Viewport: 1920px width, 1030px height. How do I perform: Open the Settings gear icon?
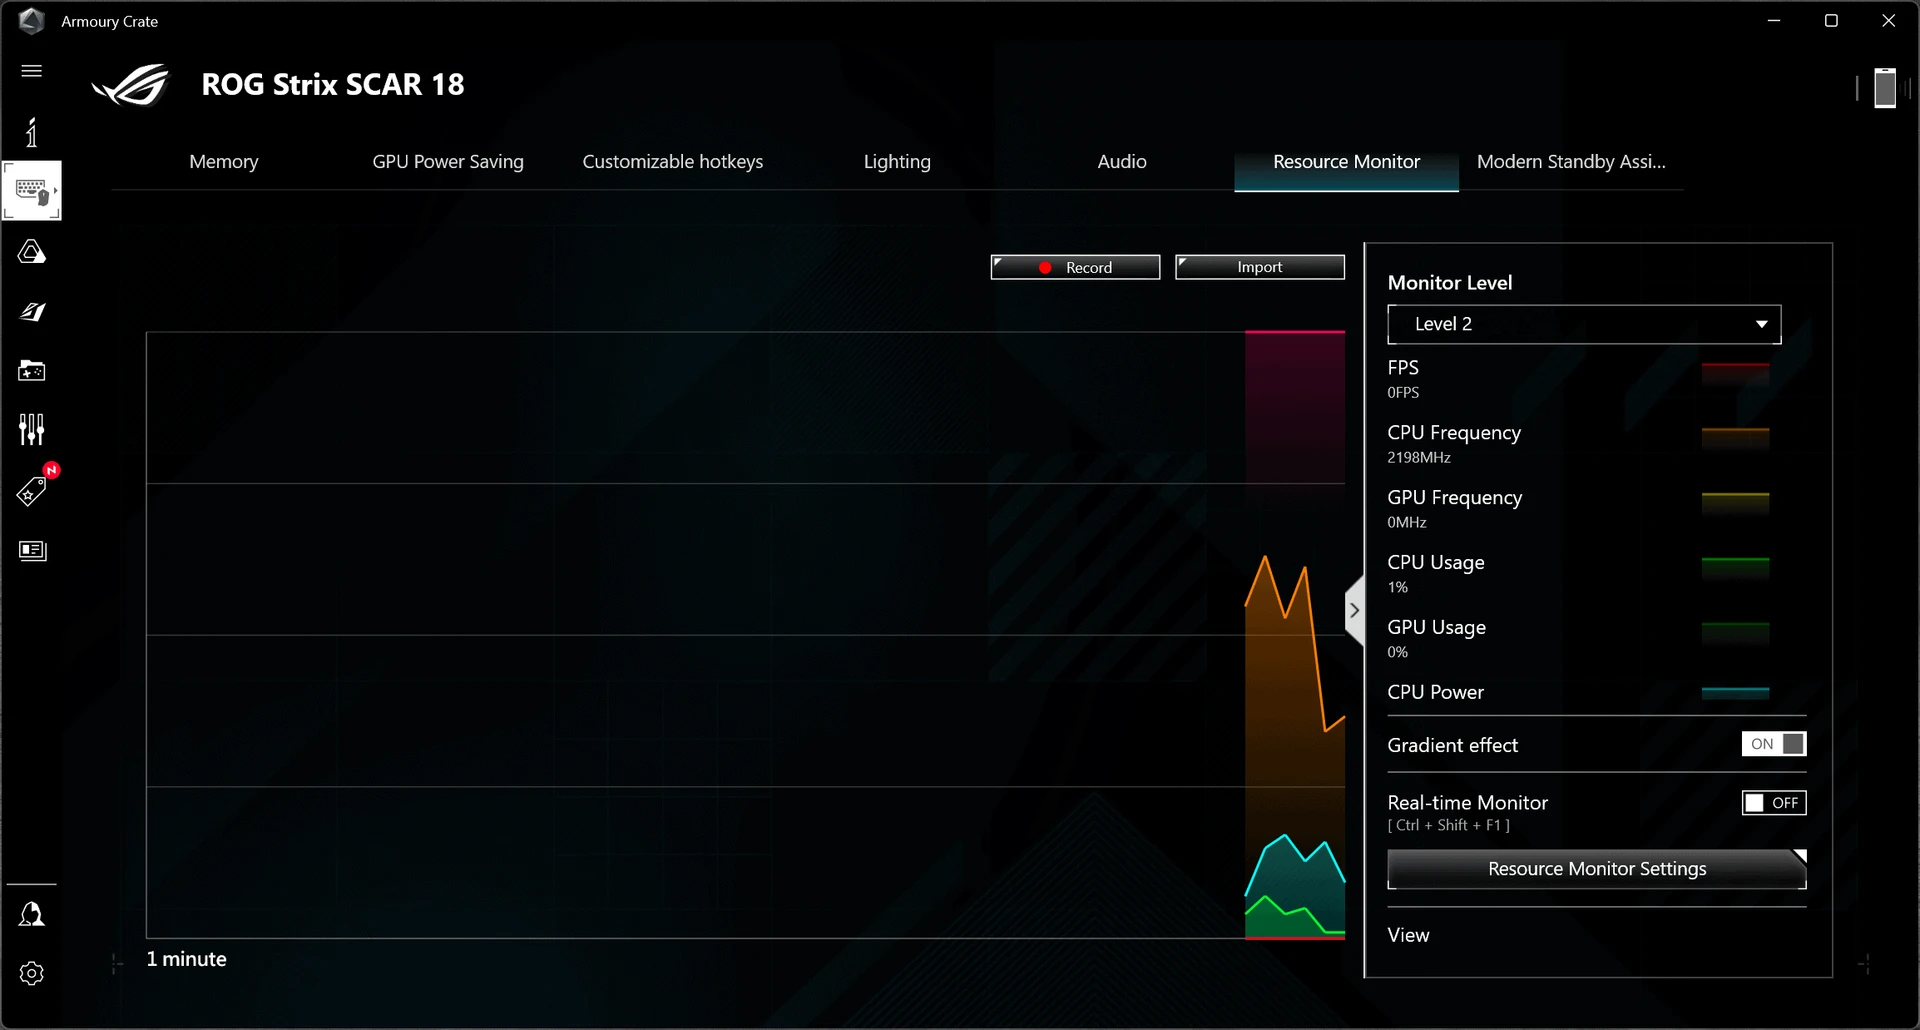tap(32, 973)
